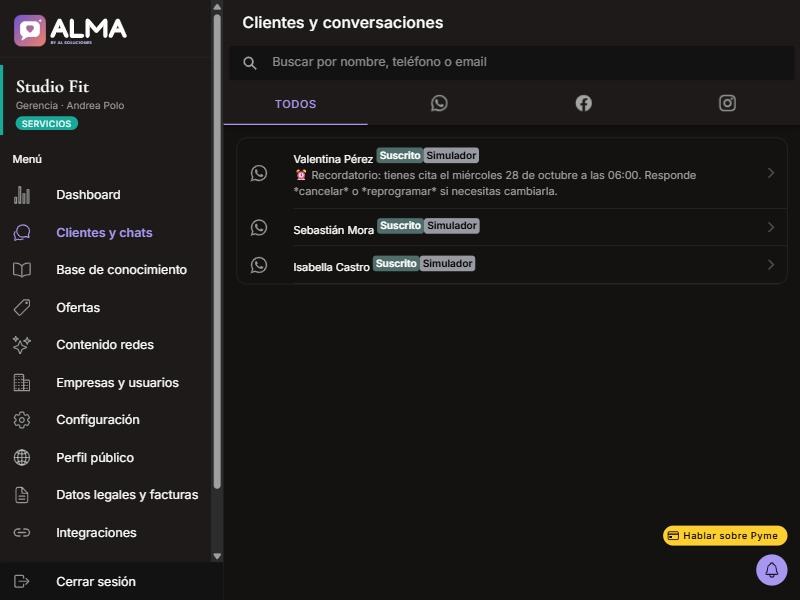
Task: Click the Menú heading
Action: [x=27, y=159]
